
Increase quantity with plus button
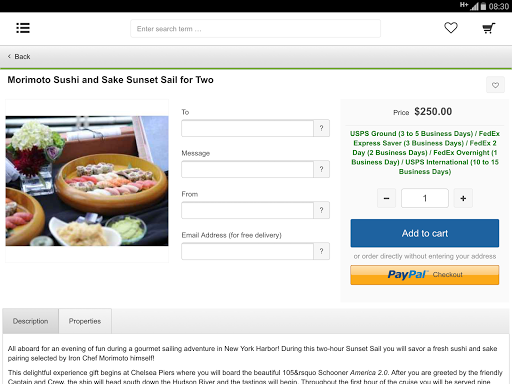click(x=463, y=198)
